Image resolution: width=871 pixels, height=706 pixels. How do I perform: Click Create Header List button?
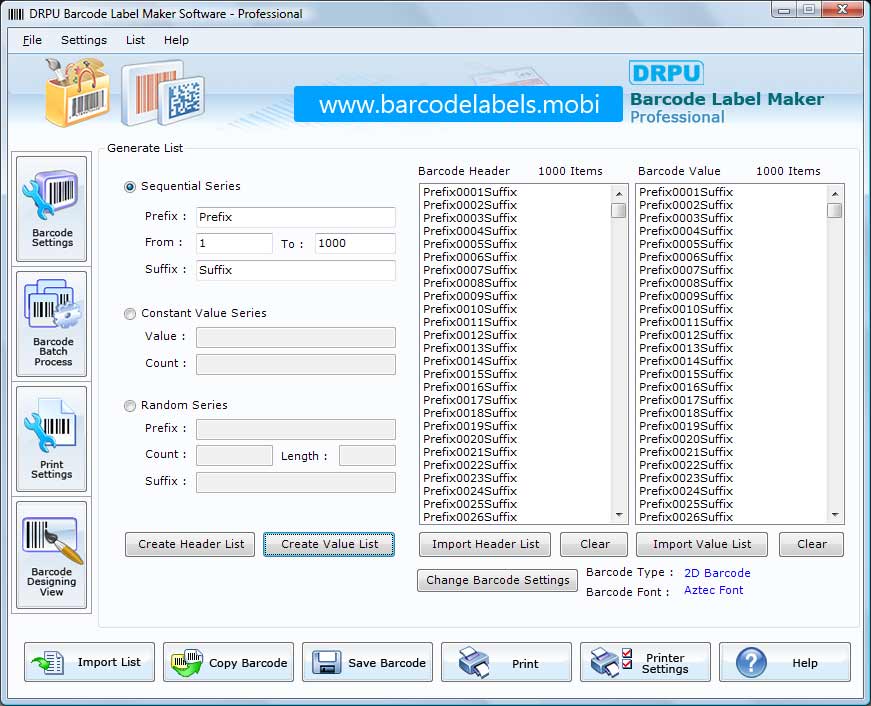[190, 544]
